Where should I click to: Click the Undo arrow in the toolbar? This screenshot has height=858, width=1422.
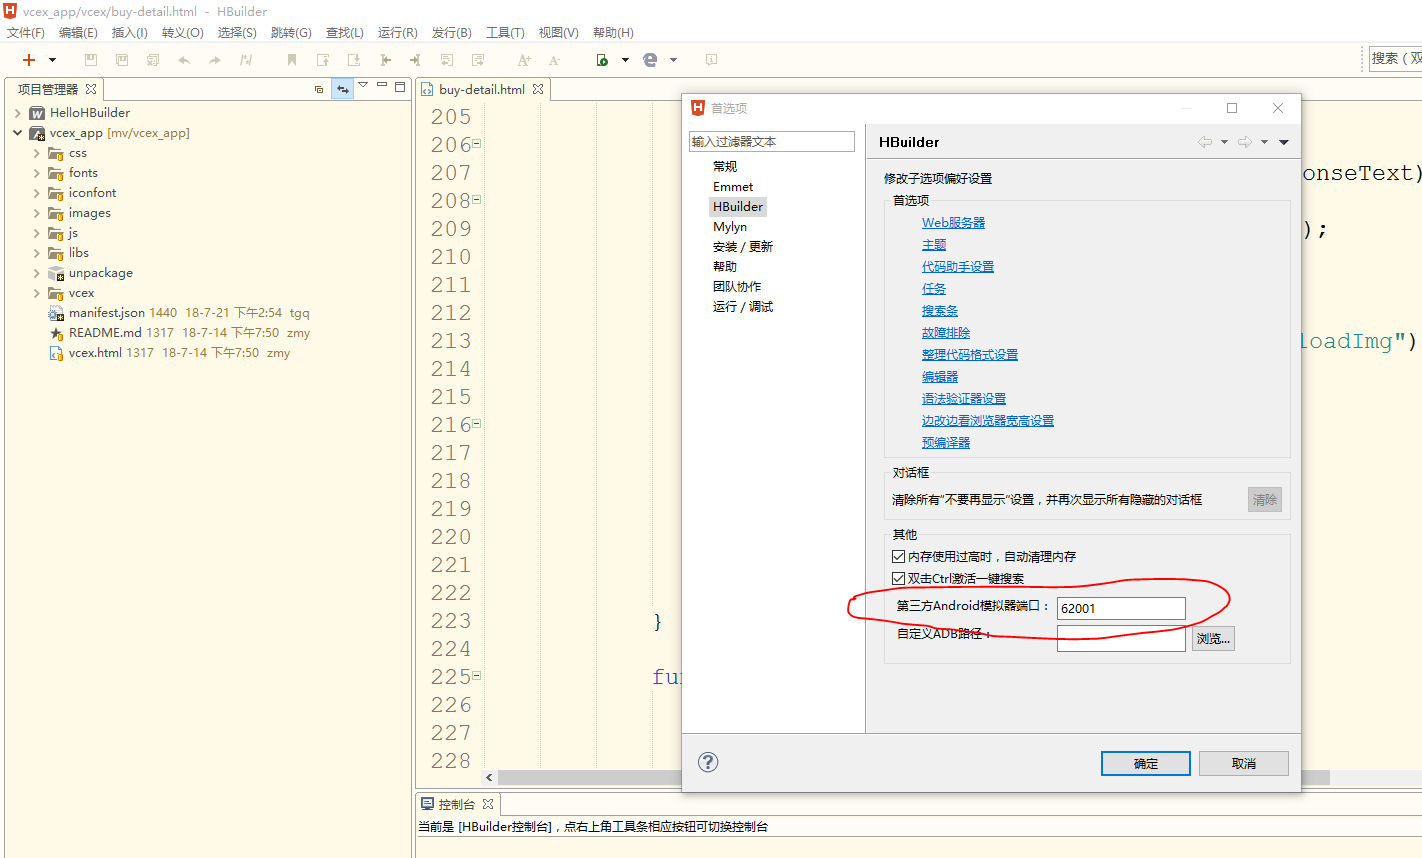click(x=184, y=60)
